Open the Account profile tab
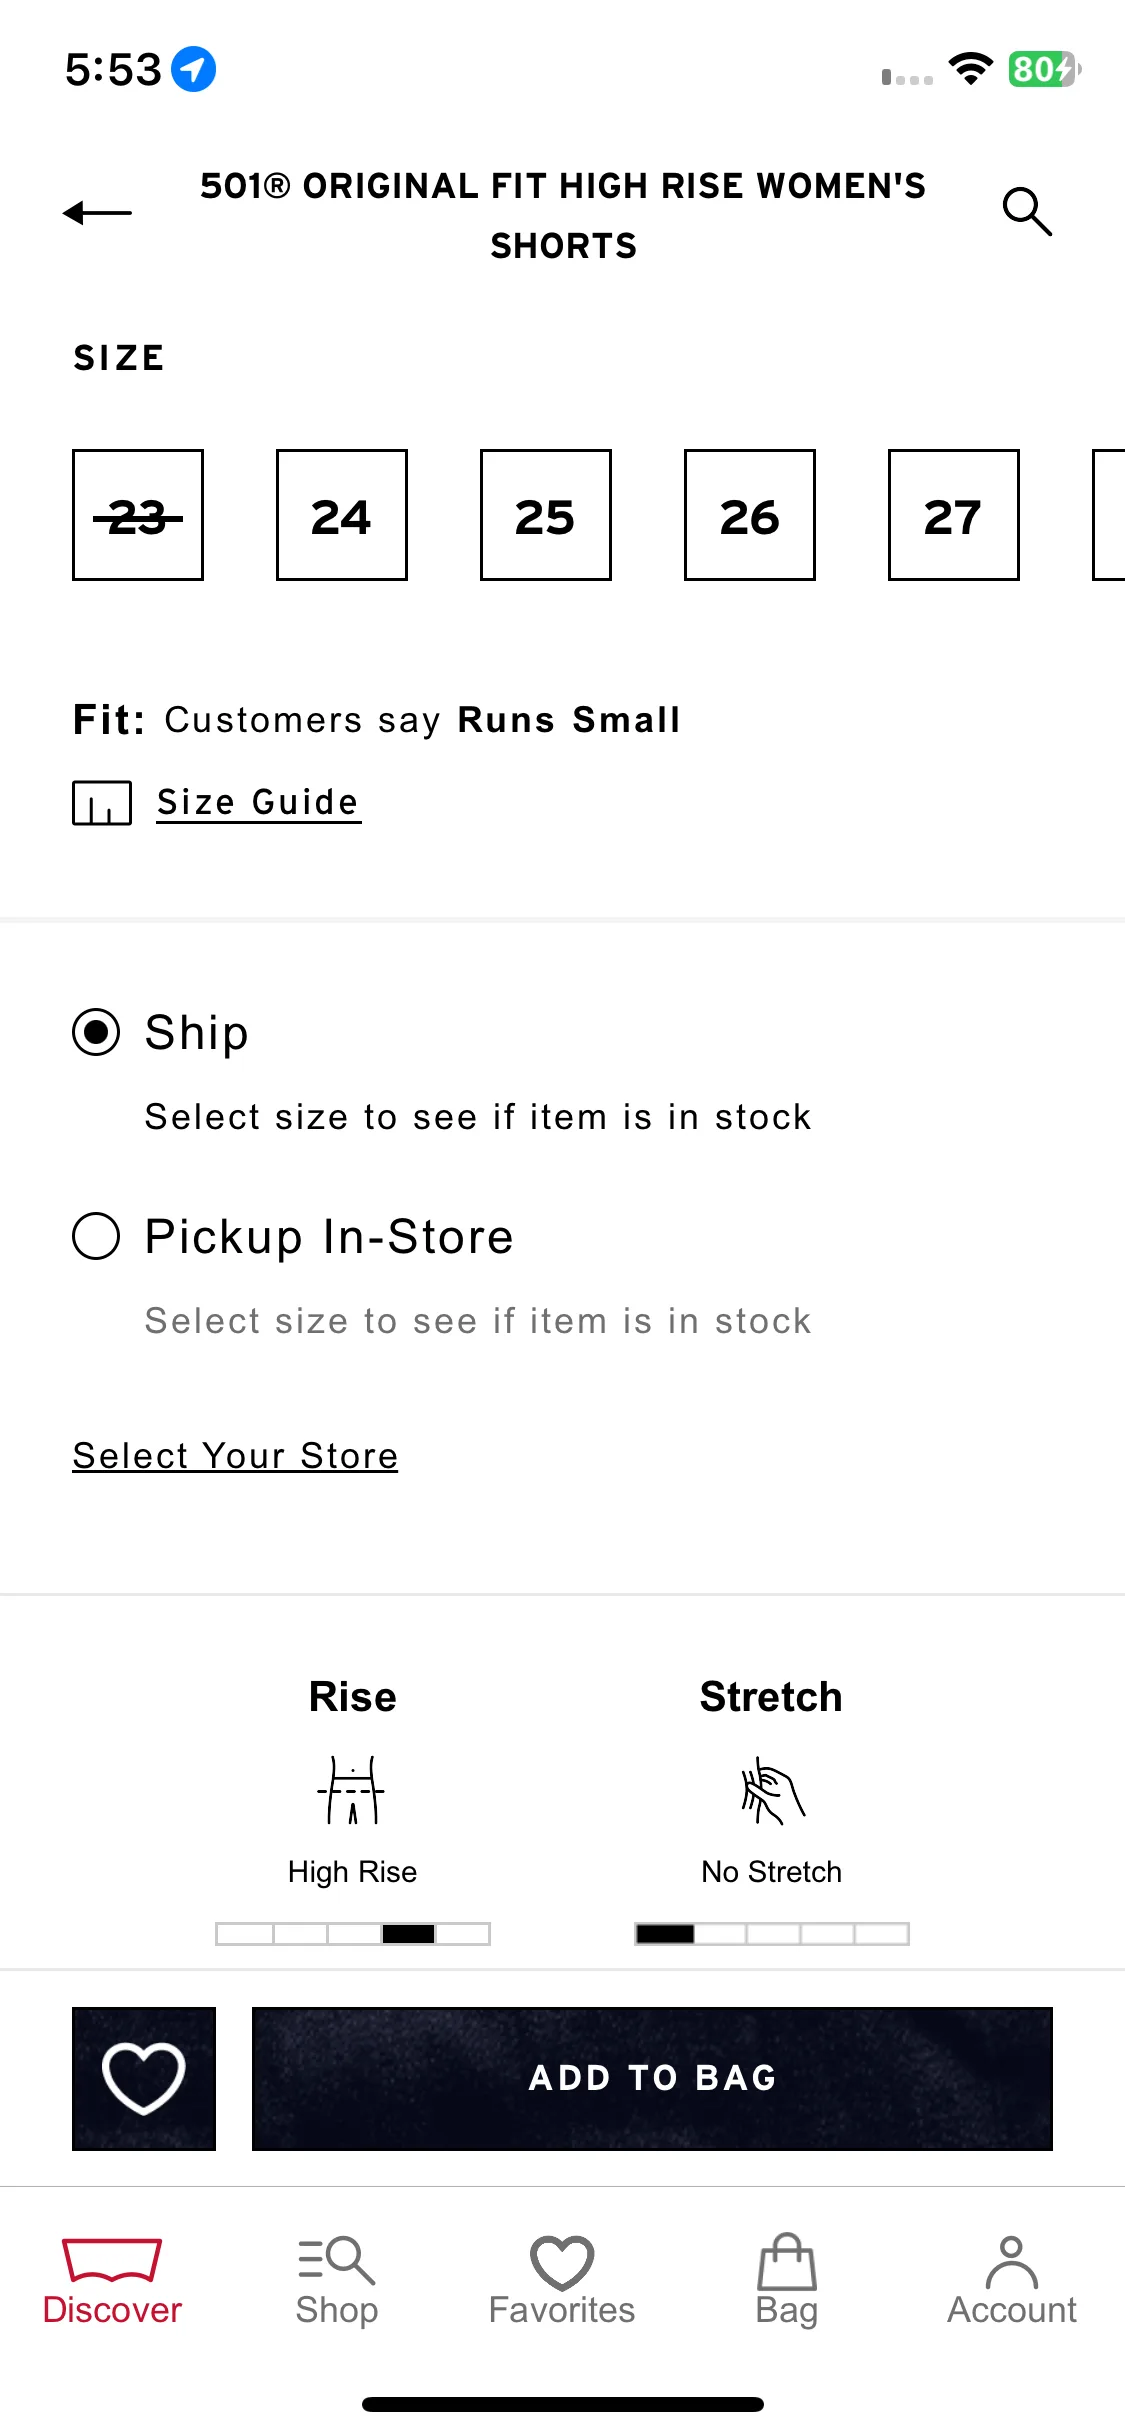The width and height of the screenshot is (1125, 2436). (x=1012, y=2280)
